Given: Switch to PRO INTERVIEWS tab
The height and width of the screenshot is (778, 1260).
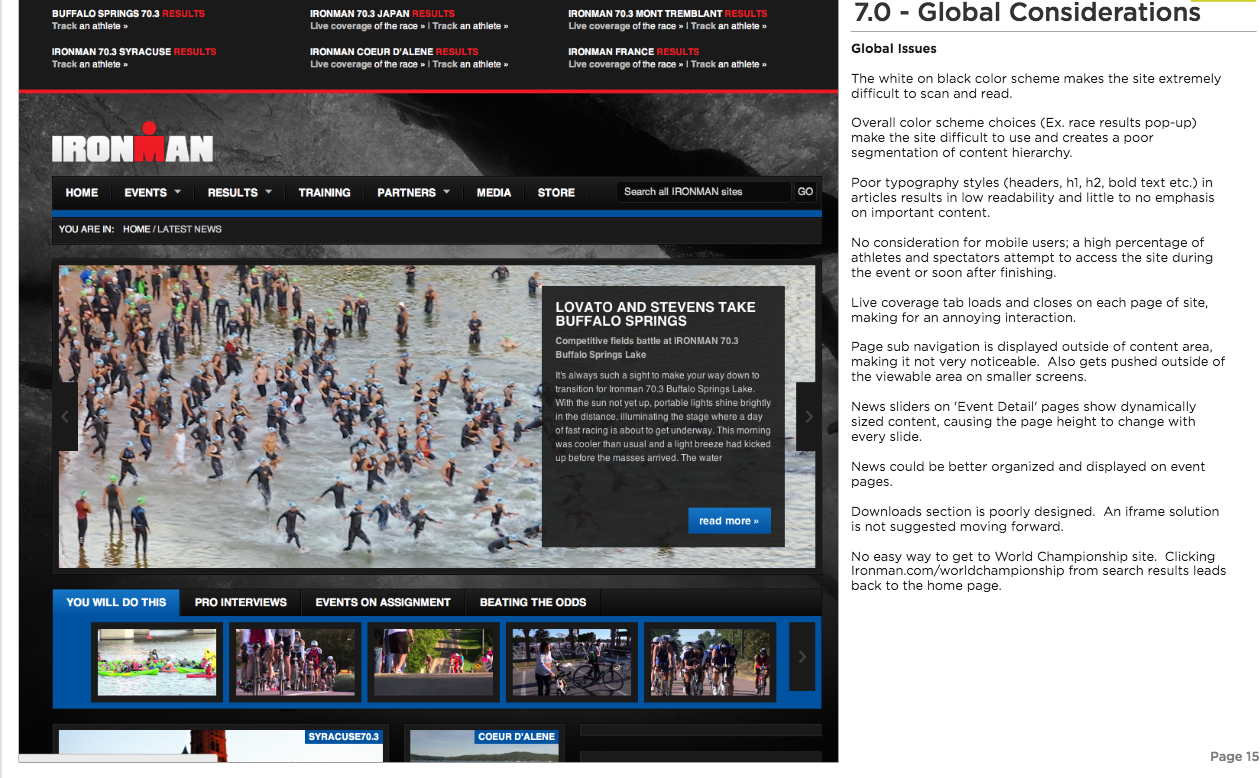Looking at the screenshot, I should 241,602.
